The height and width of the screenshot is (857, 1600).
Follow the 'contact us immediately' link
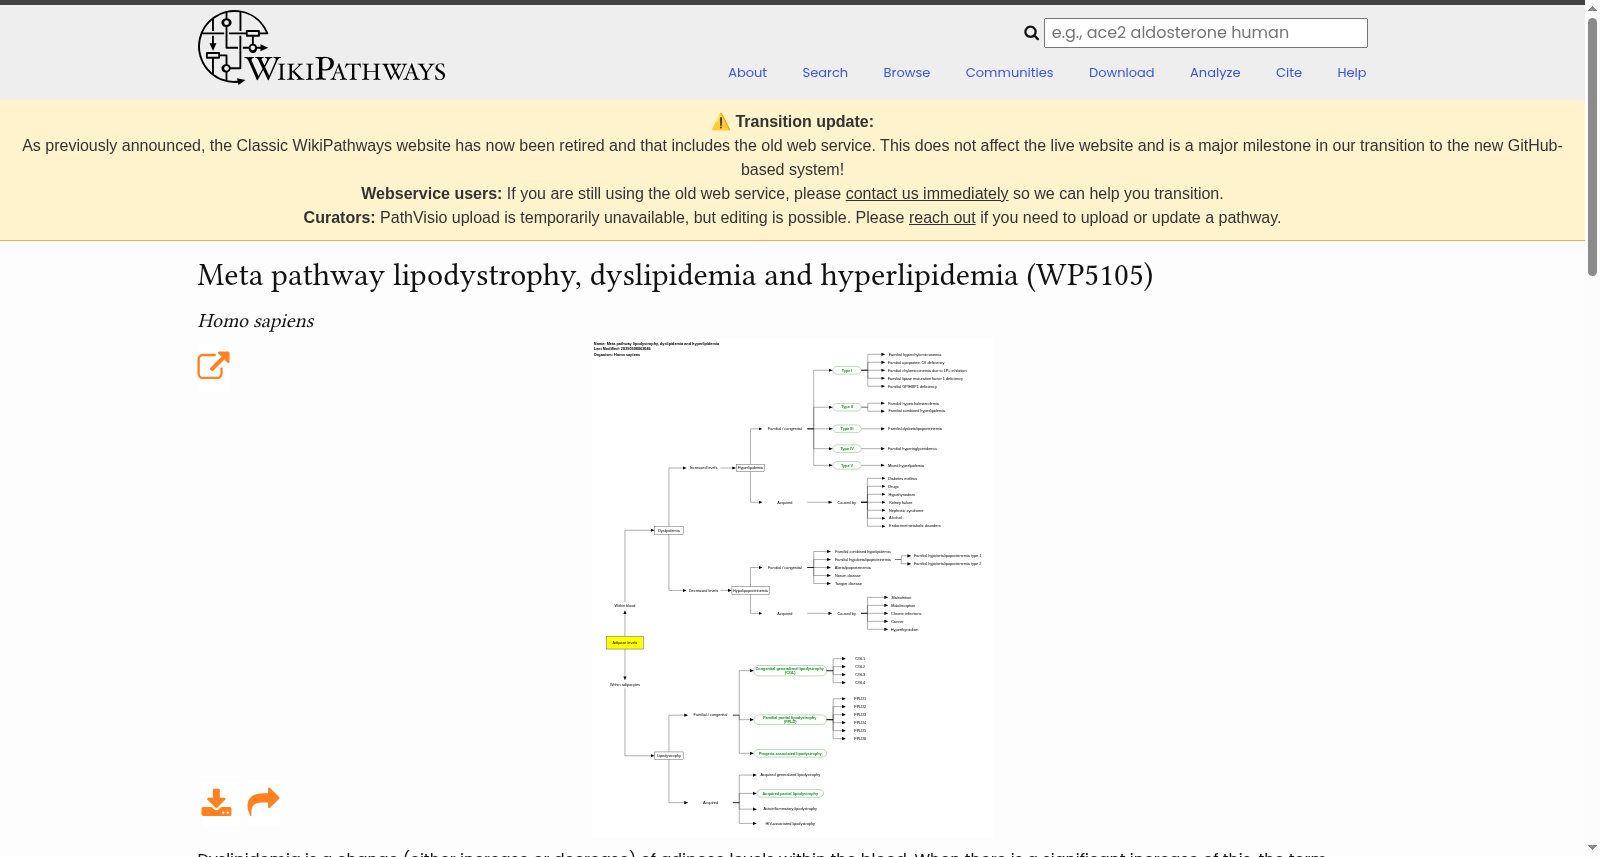pos(927,194)
